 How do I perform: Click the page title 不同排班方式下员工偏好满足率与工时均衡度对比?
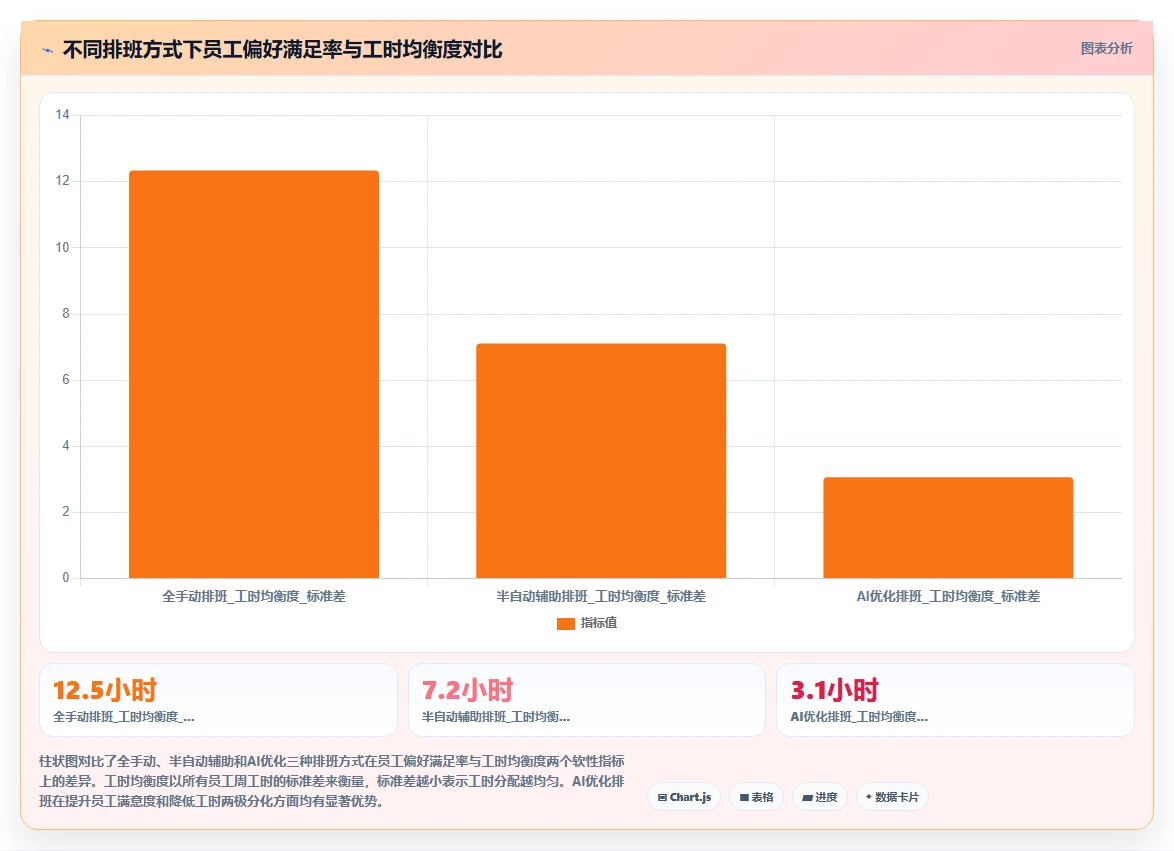tap(282, 50)
